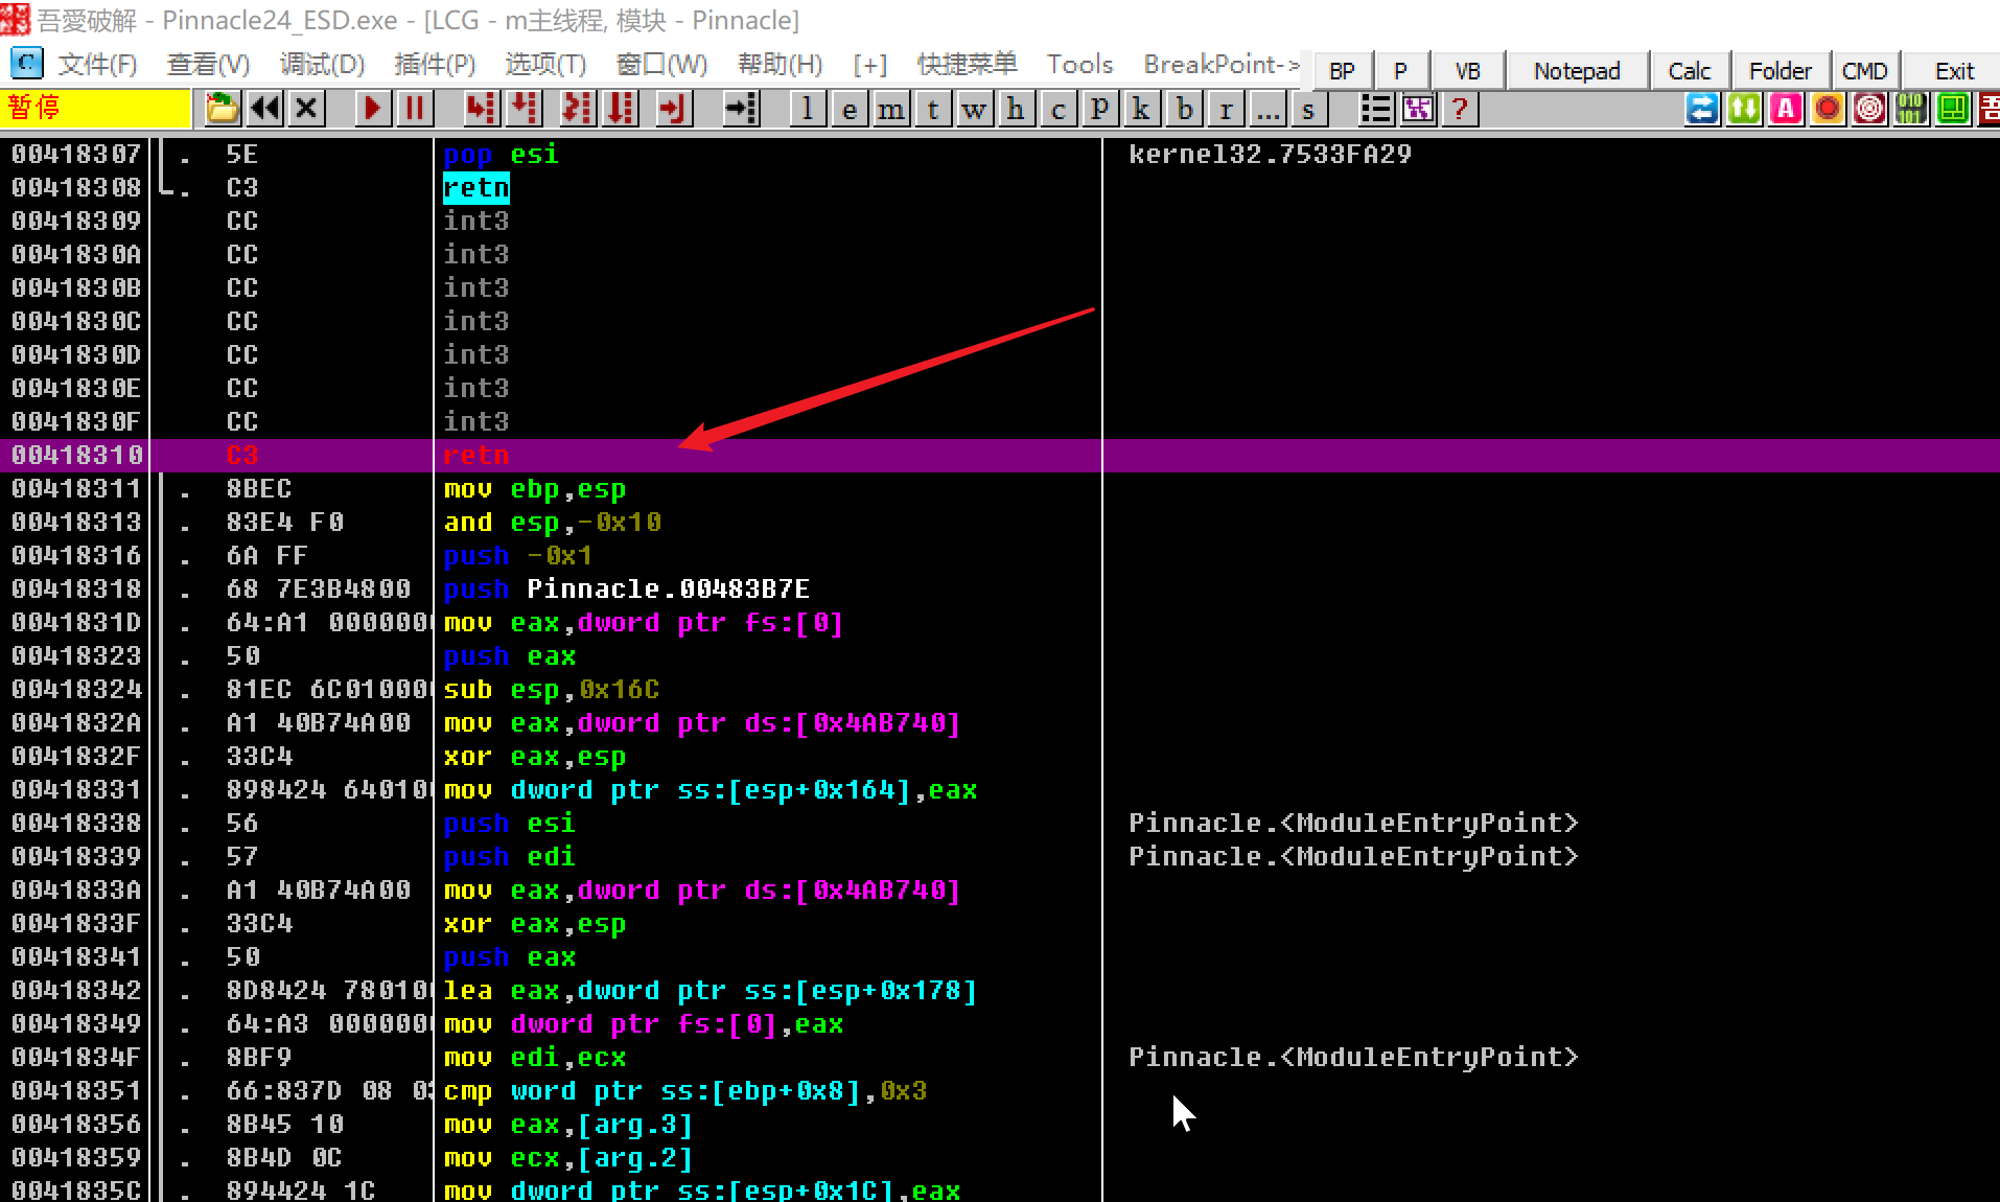2000x1202 pixels.
Task: Open the 调试(D) menu
Action: 322,65
